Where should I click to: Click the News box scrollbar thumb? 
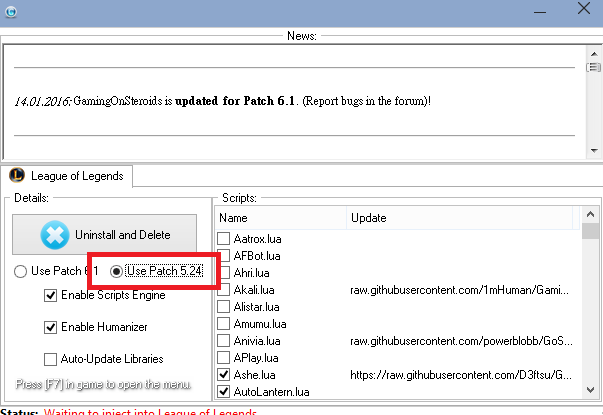[594, 67]
